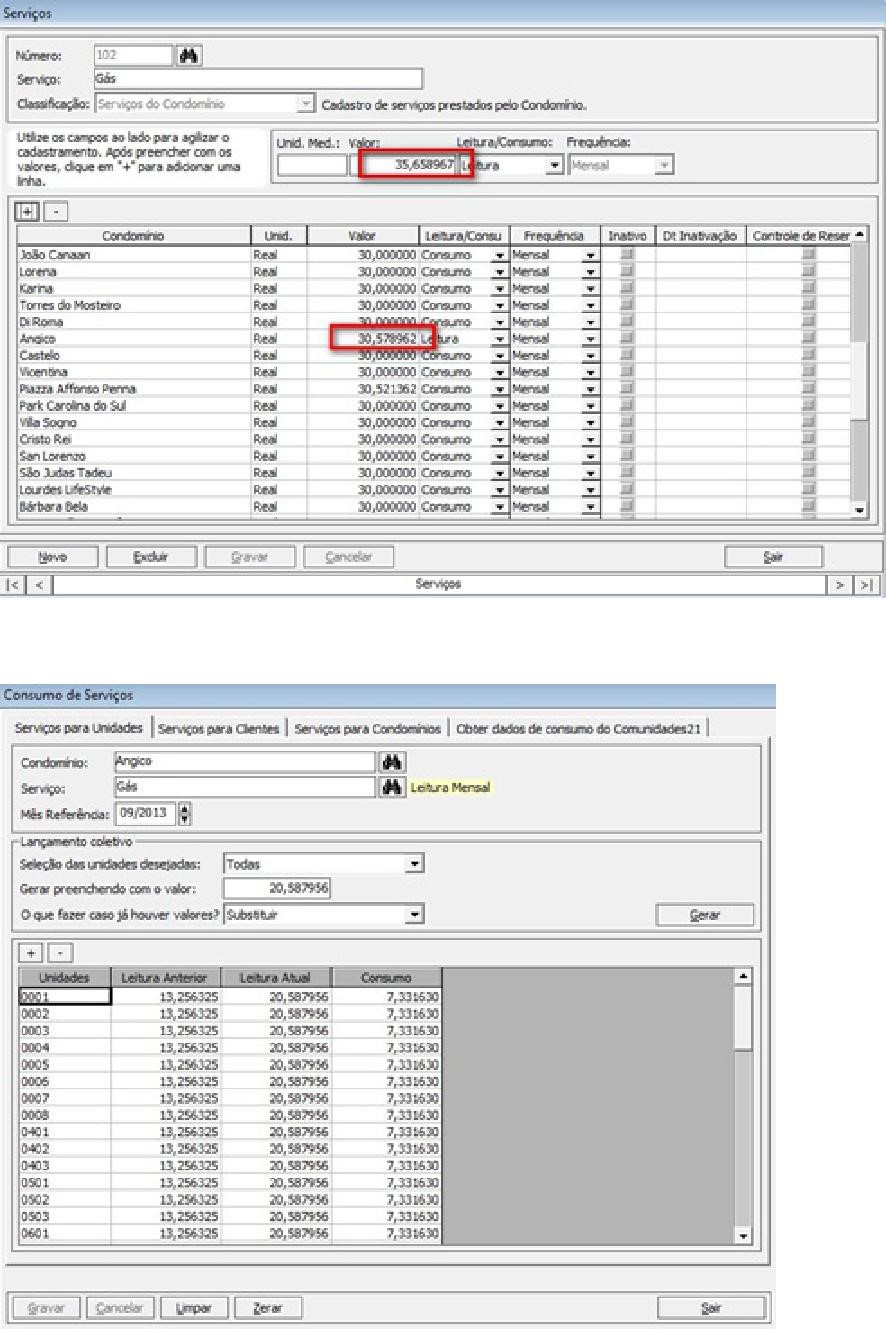Image resolution: width=886 pixels, height=1329 pixels.
Task: Select the Torres do Mosteiro row
Action: pyautogui.click(x=434, y=305)
